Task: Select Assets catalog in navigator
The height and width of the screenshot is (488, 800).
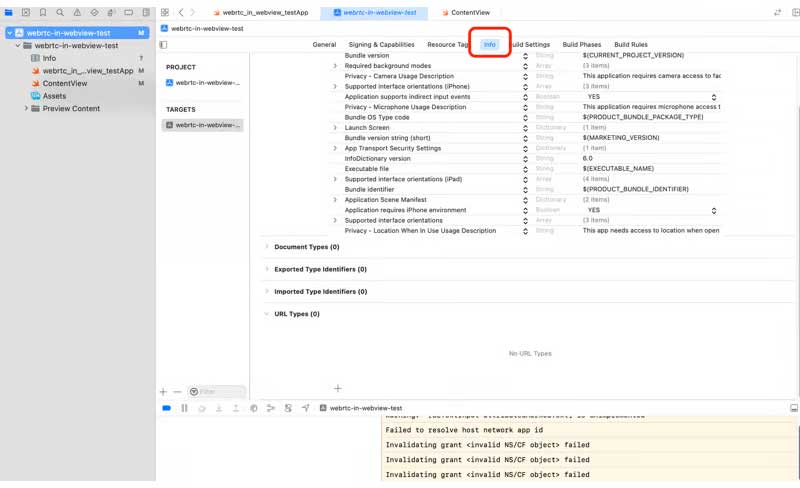Action: [x=55, y=96]
